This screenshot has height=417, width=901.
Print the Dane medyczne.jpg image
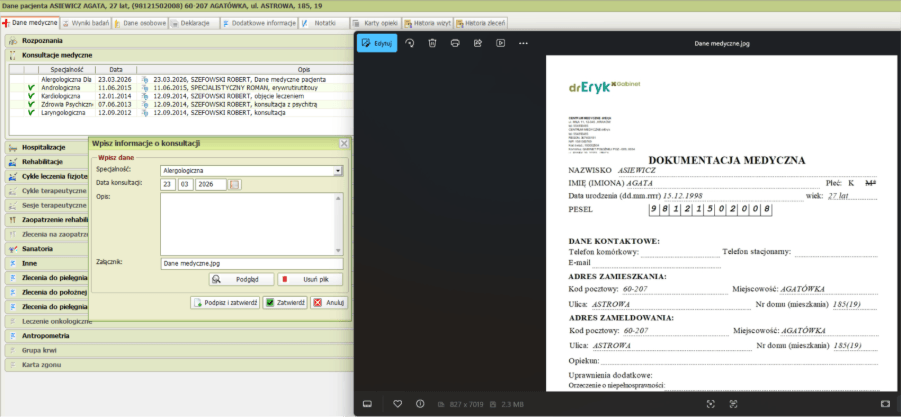455,43
